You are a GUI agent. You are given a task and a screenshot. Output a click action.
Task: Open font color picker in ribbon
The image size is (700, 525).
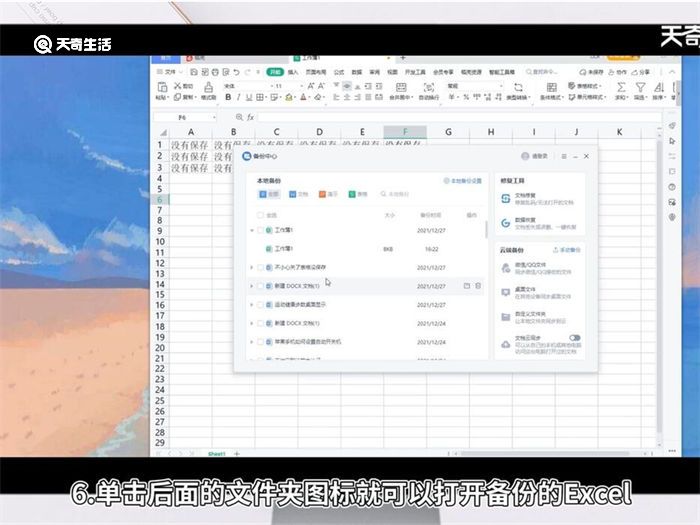303,97
